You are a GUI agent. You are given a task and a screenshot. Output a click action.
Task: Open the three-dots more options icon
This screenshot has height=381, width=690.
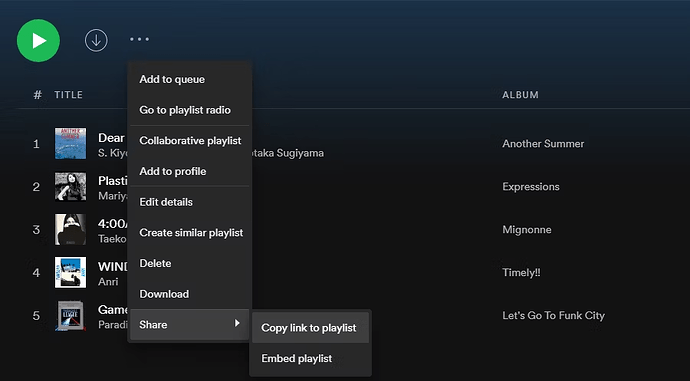[x=139, y=39]
